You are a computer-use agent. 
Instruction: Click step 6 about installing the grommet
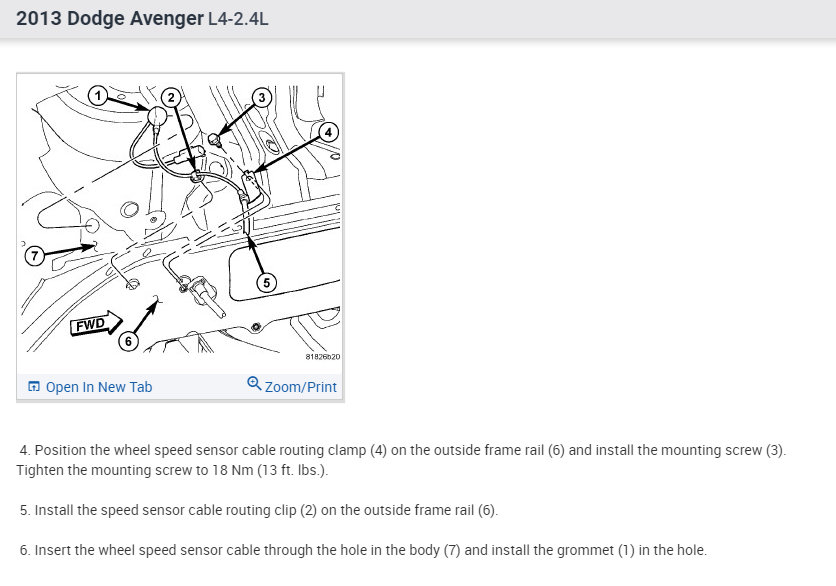pyautogui.click(x=363, y=550)
